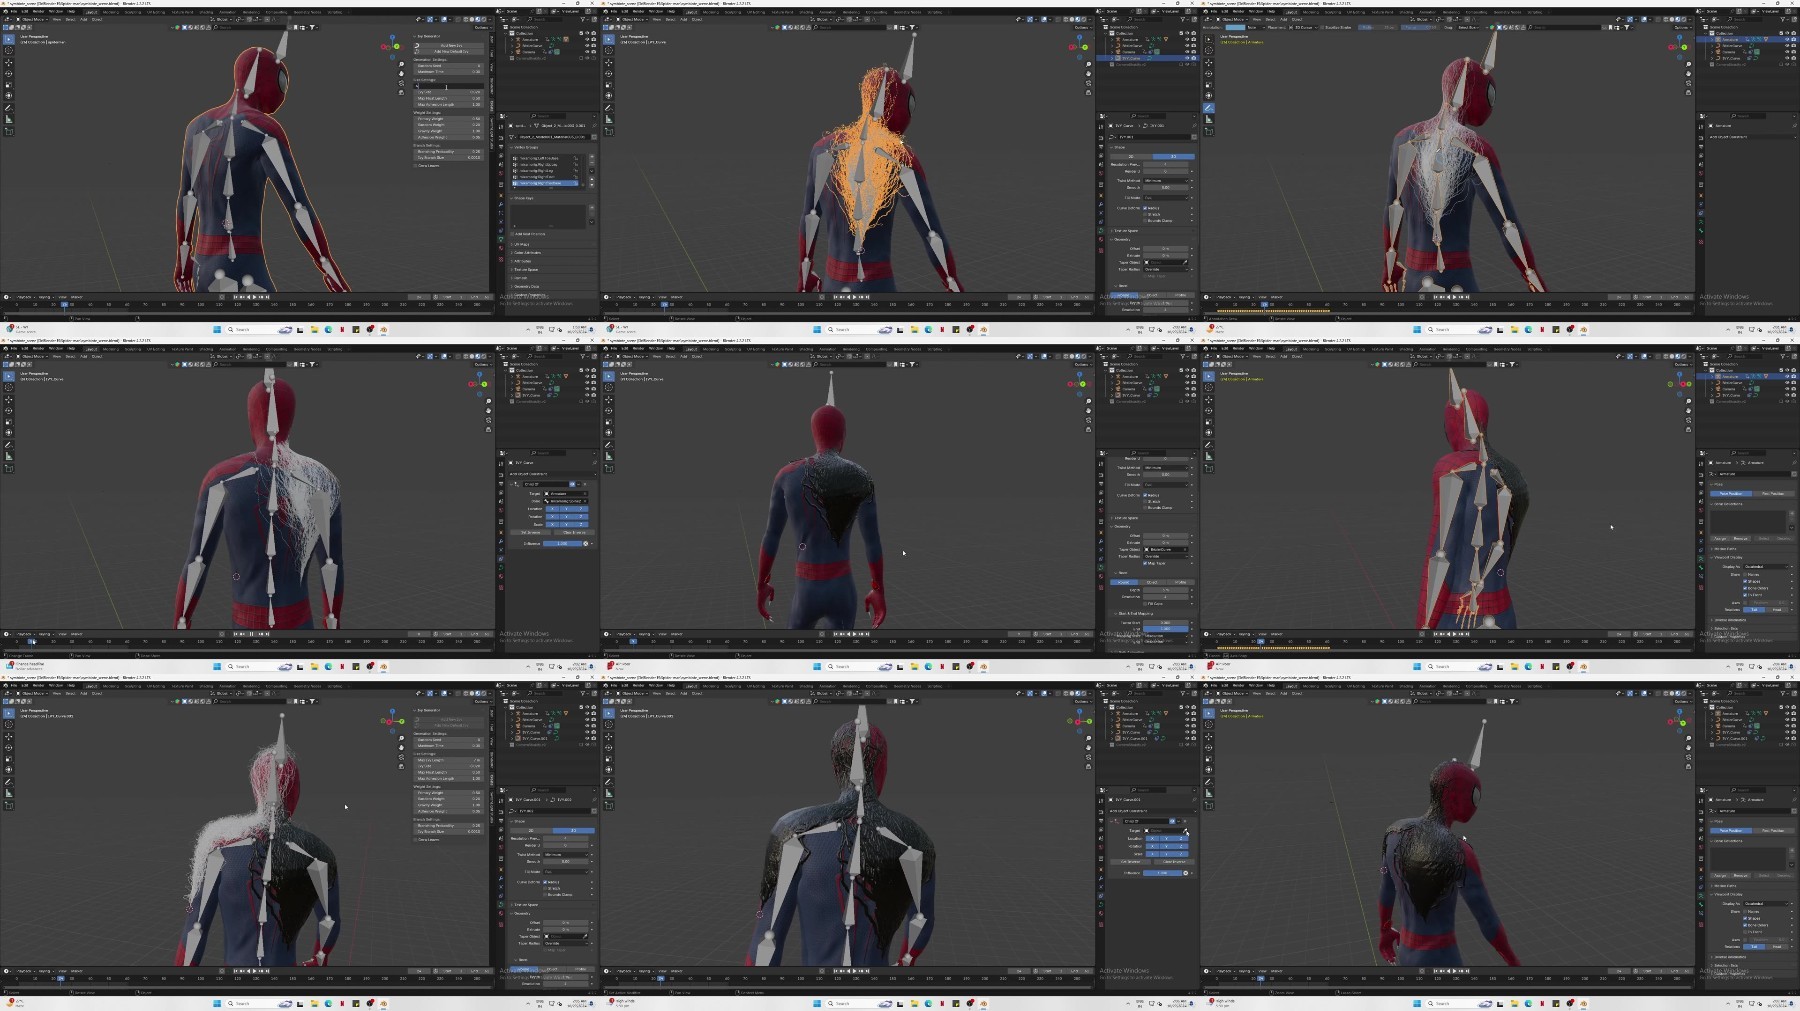Switch to Shading workspace tab in middle-left window
Screen dimensions: 1800x1011
[x=207, y=349]
